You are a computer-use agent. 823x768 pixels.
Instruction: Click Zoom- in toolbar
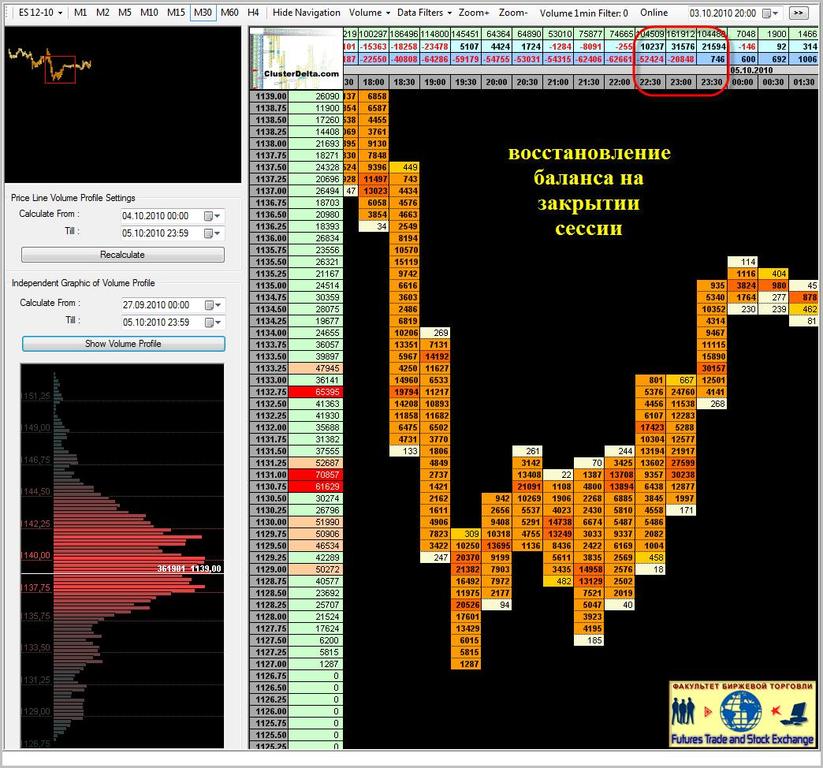click(513, 12)
